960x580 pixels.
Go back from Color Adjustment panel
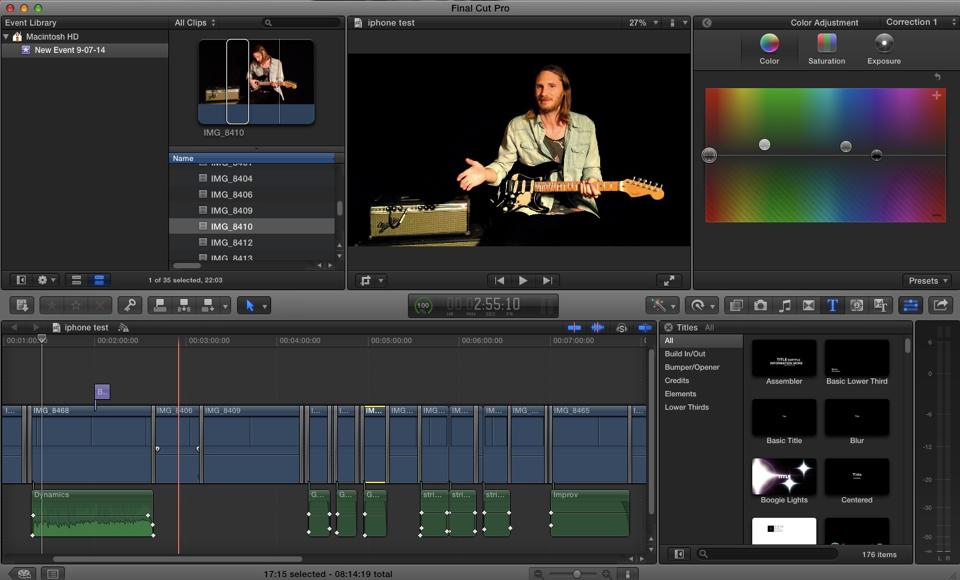[707, 23]
